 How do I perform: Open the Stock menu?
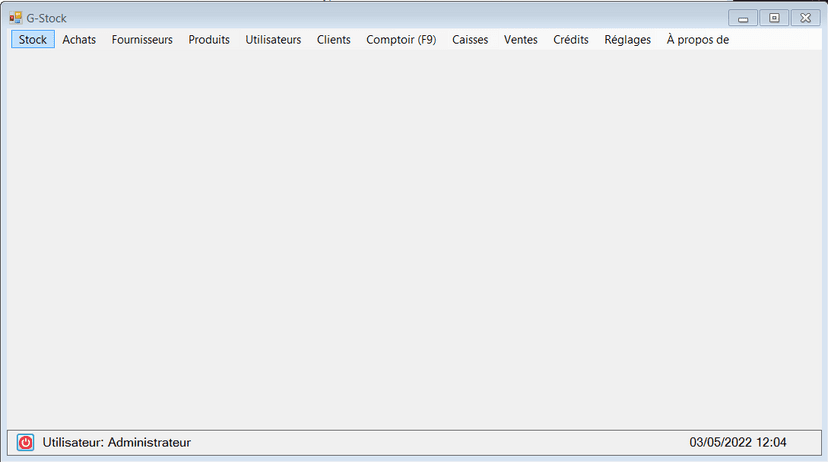pos(33,40)
